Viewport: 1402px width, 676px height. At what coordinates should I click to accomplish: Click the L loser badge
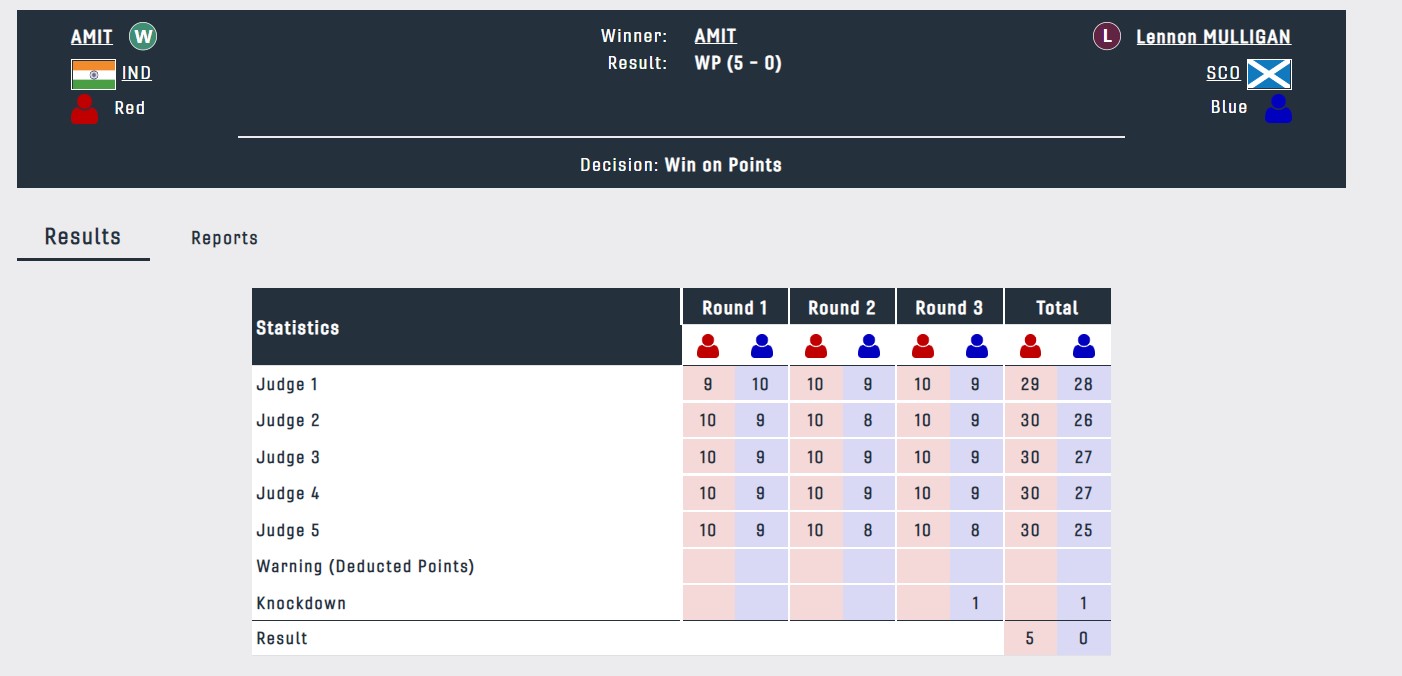1106,38
